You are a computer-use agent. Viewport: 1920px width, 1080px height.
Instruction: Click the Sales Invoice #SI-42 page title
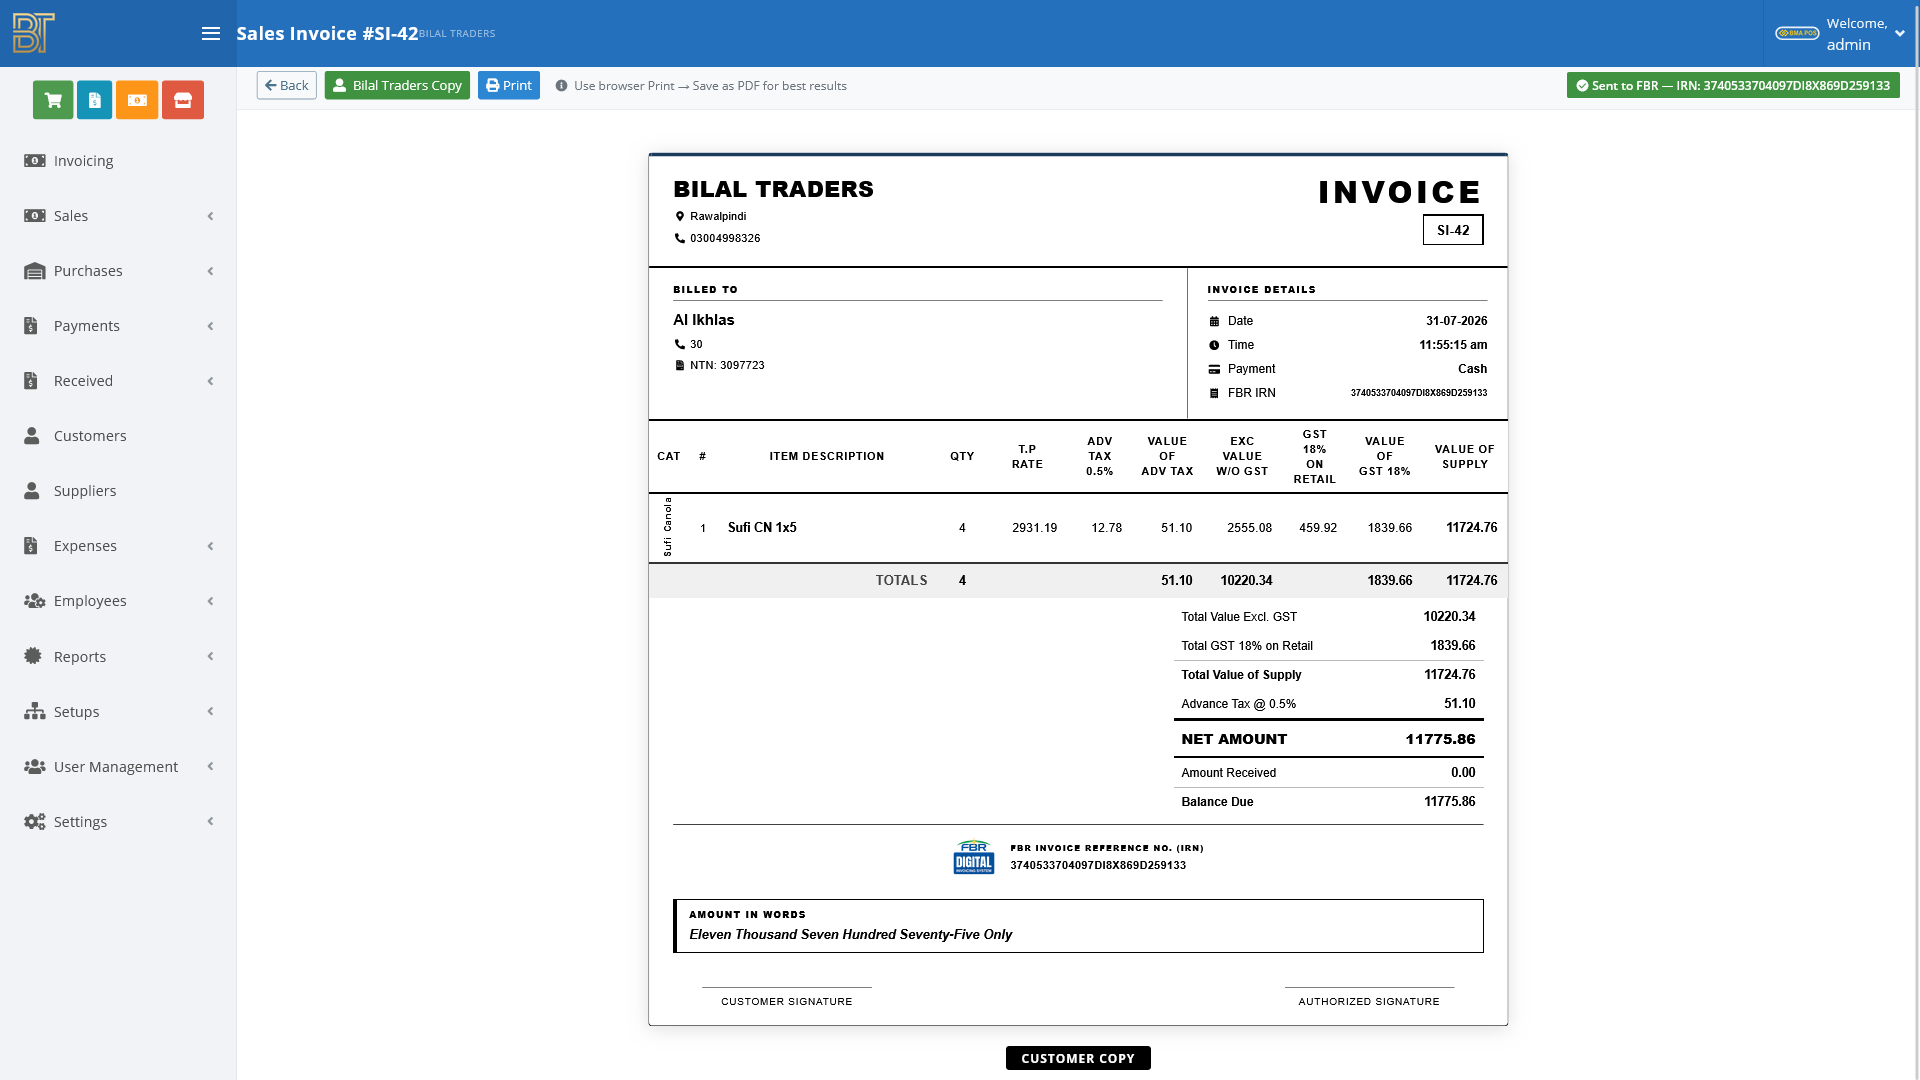point(327,33)
